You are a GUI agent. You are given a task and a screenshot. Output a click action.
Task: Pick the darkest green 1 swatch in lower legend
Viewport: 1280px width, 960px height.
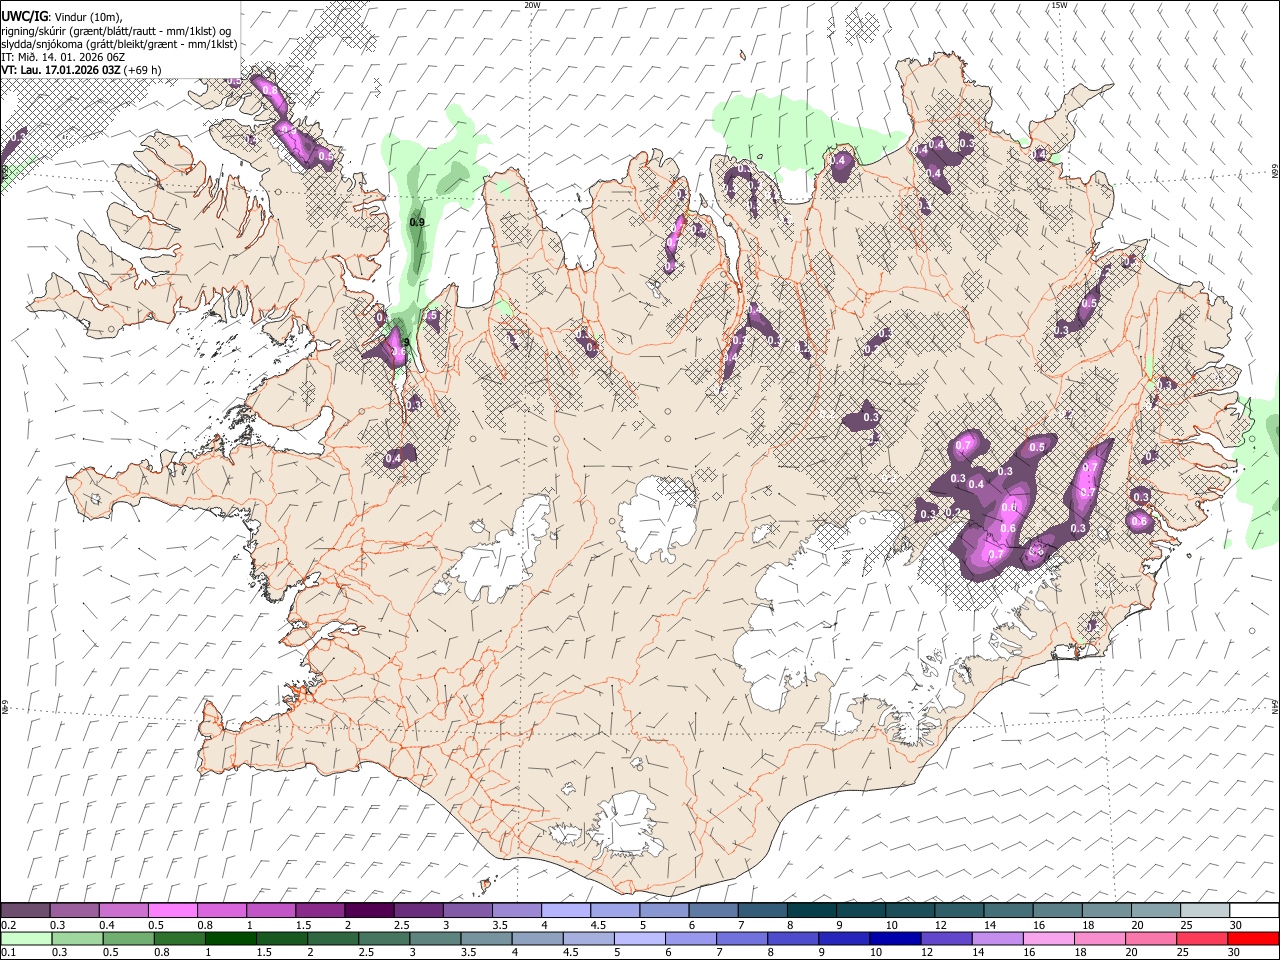[x=229, y=938]
